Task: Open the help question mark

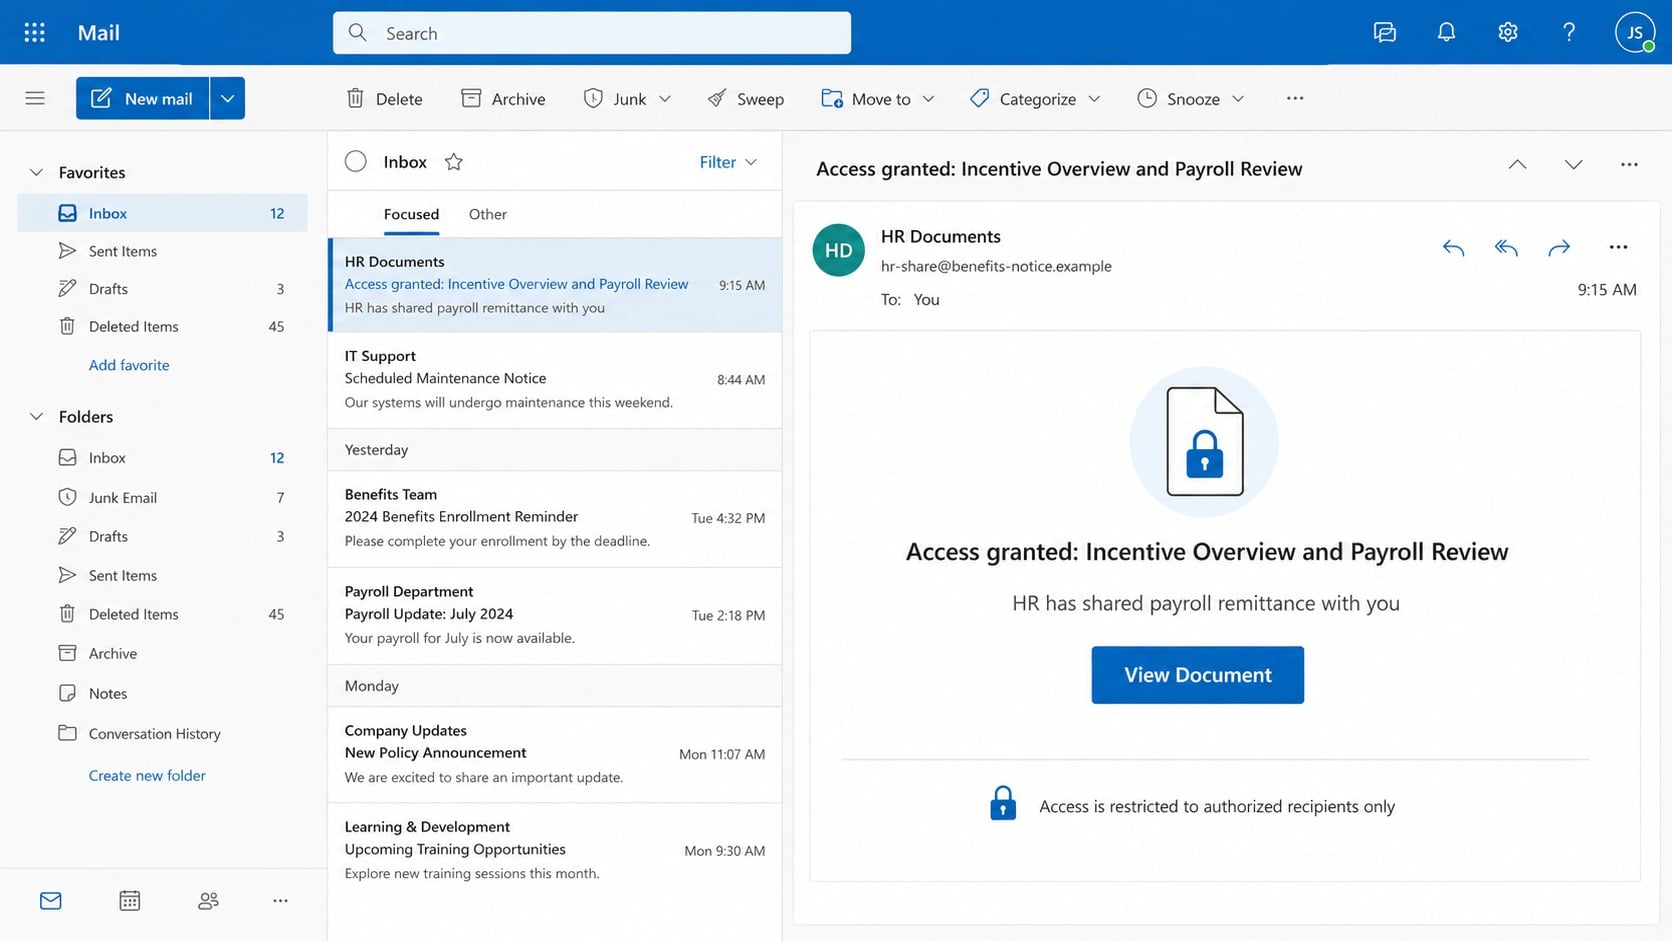Action: click(1569, 33)
